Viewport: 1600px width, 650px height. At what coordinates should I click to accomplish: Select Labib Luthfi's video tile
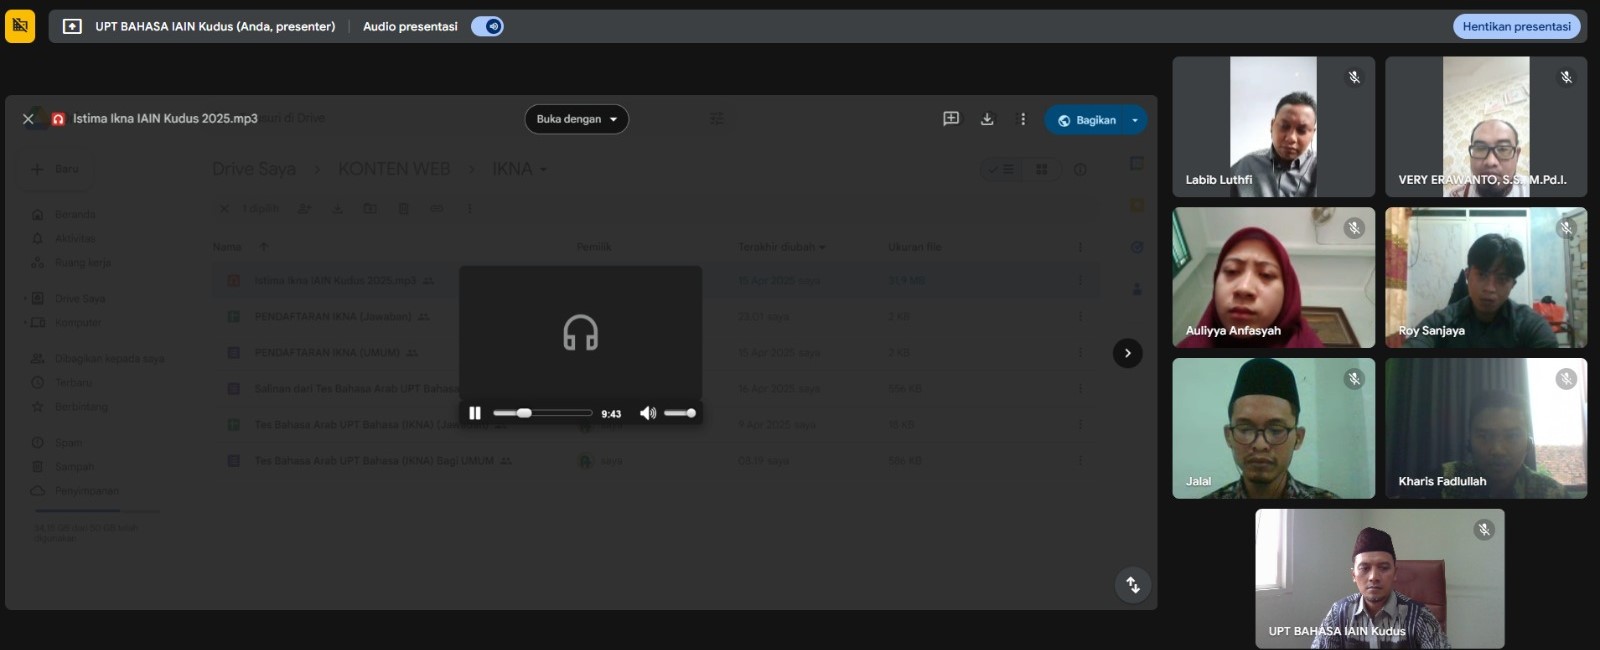tap(1274, 126)
